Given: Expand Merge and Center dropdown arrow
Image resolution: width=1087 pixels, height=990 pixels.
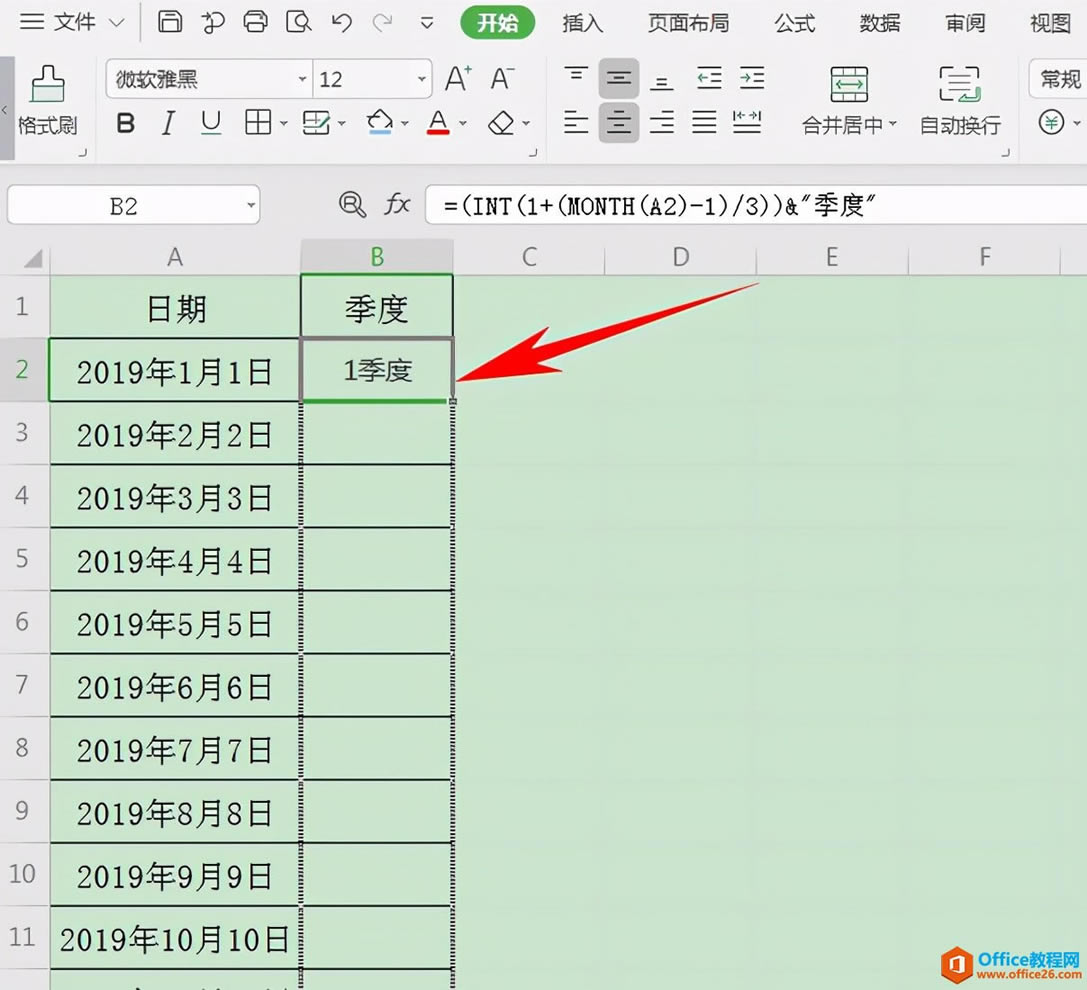Looking at the screenshot, I should tap(893, 124).
